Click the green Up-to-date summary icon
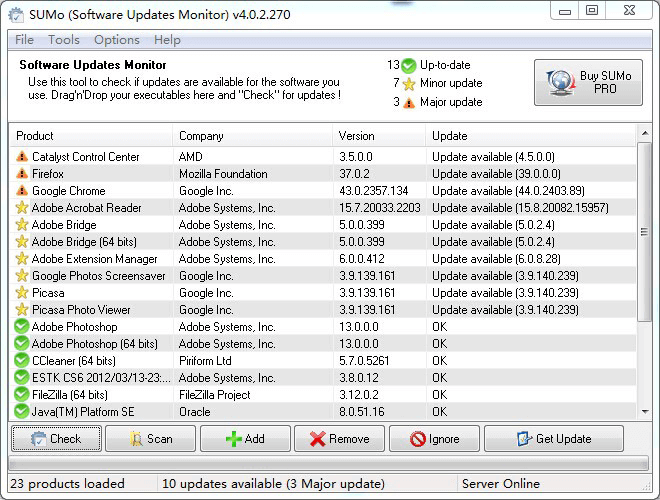 [408, 65]
